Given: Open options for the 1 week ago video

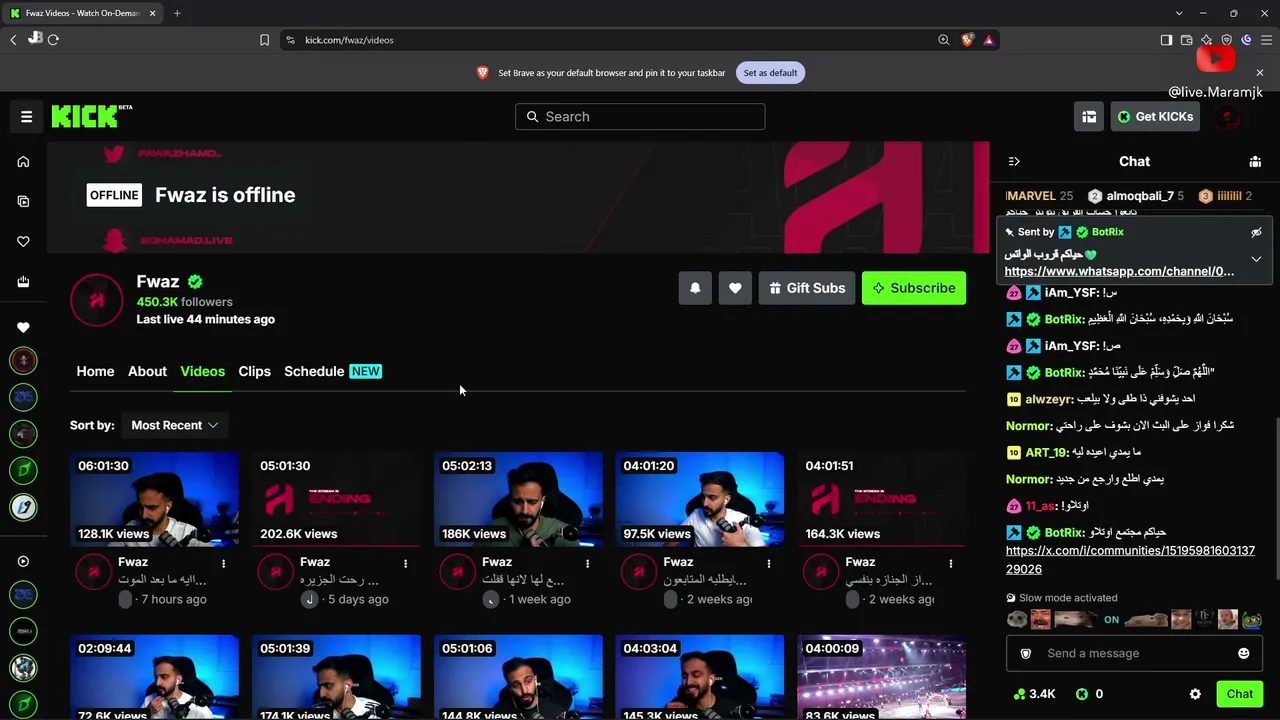Looking at the screenshot, I should (x=587, y=564).
